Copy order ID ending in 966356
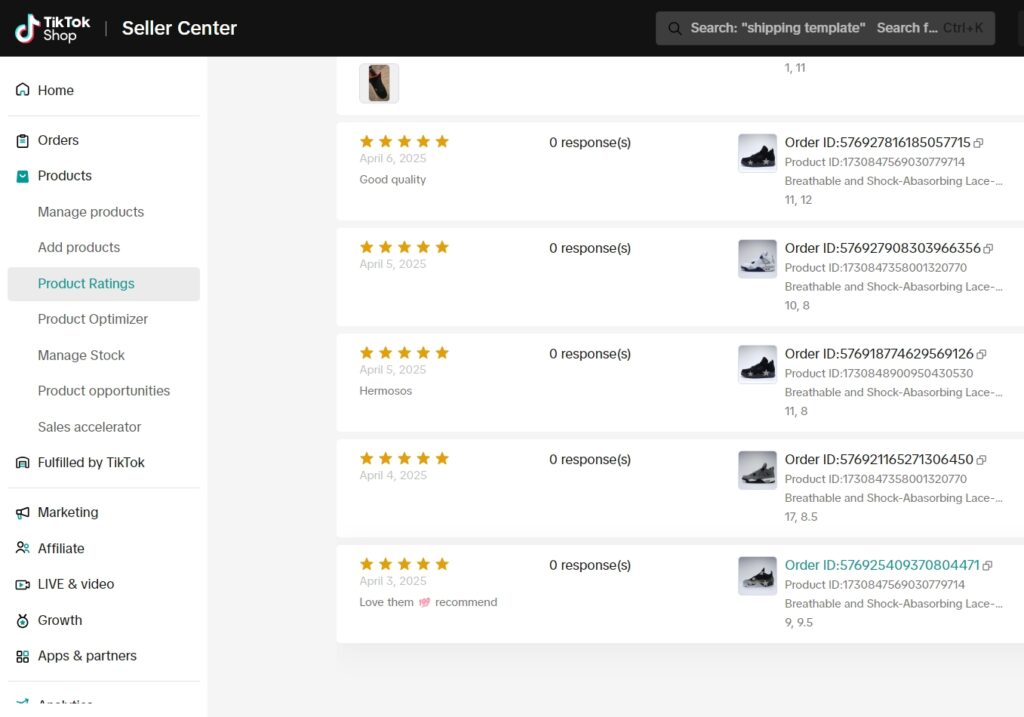1024x717 pixels. pos(988,249)
